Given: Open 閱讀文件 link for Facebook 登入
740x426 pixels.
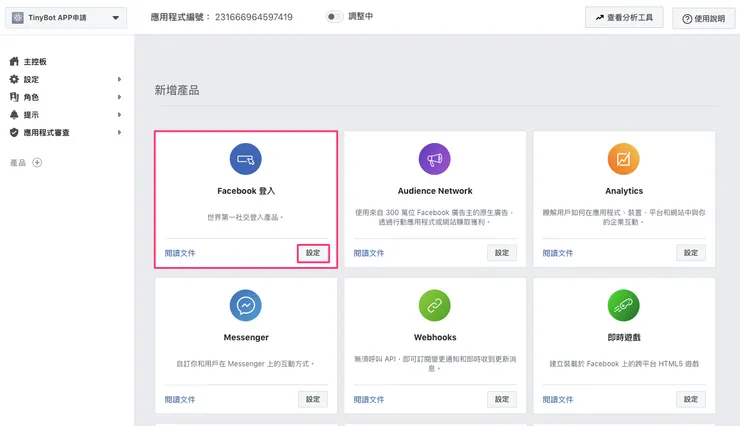Looking at the screenshot, I should pyautogui.click(x=180, y=253).
